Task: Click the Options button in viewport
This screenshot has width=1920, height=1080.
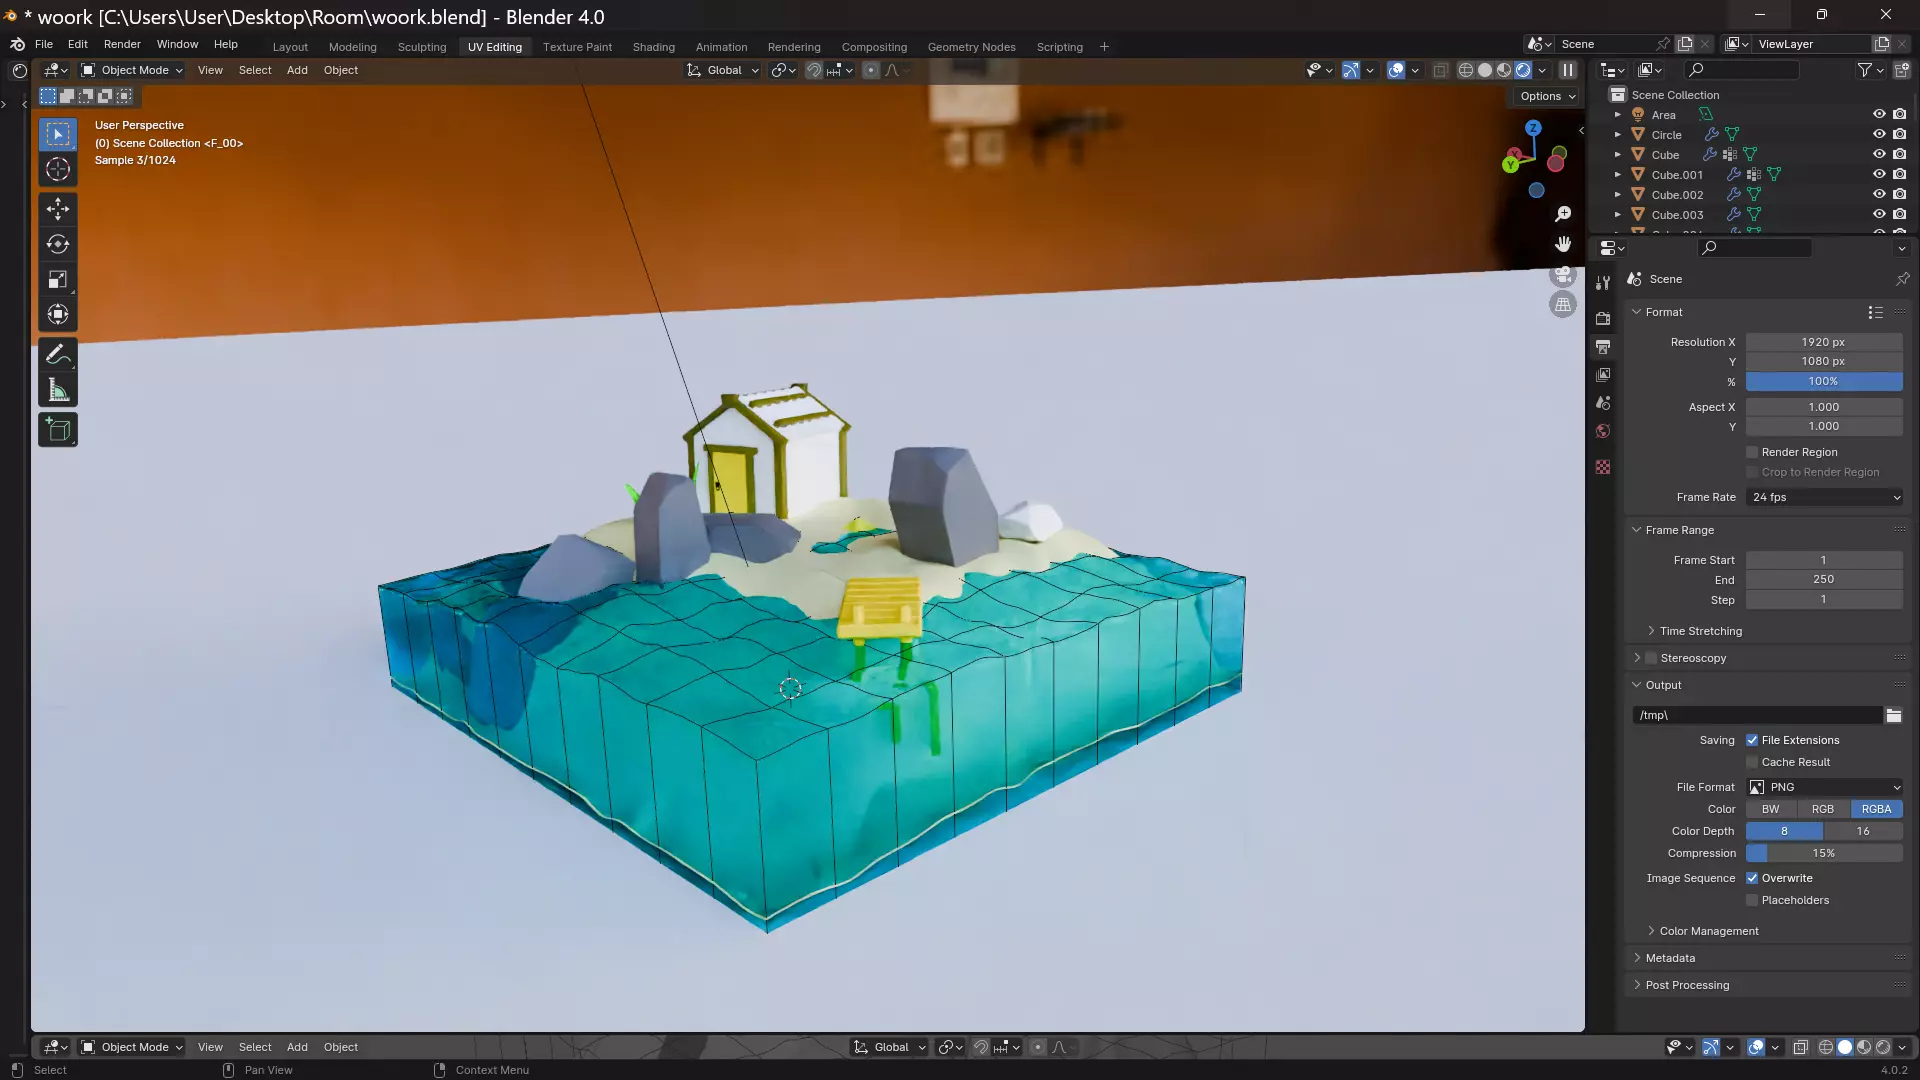Action: point(1547,96)
